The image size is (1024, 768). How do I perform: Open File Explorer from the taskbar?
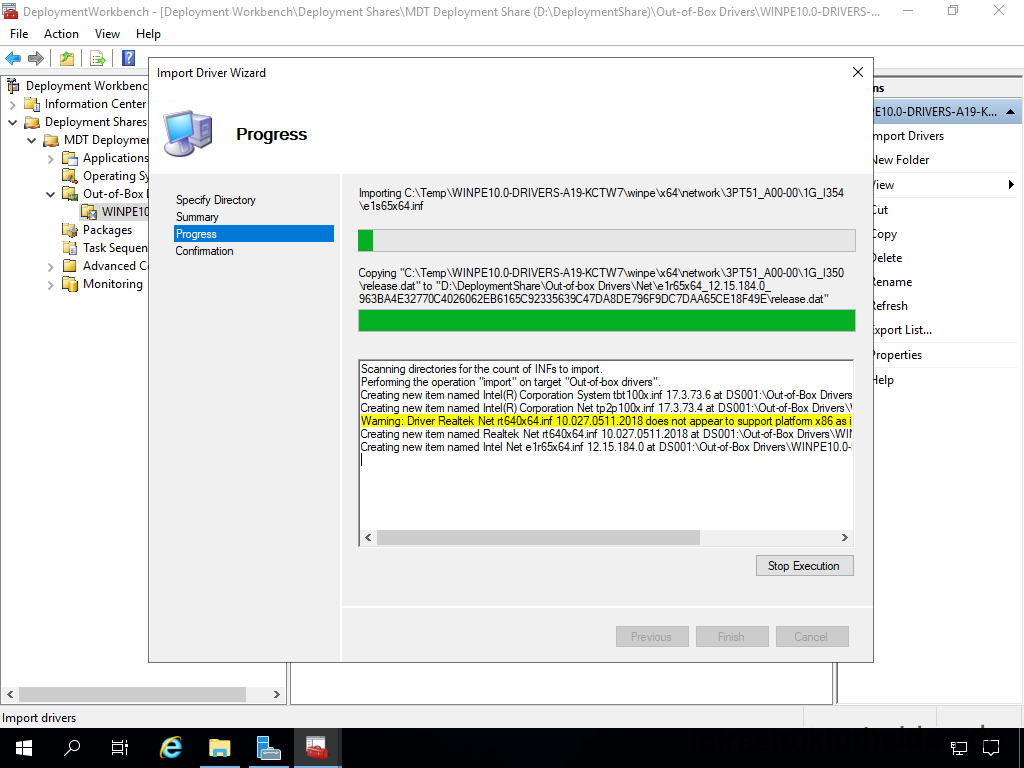point(220,748)
